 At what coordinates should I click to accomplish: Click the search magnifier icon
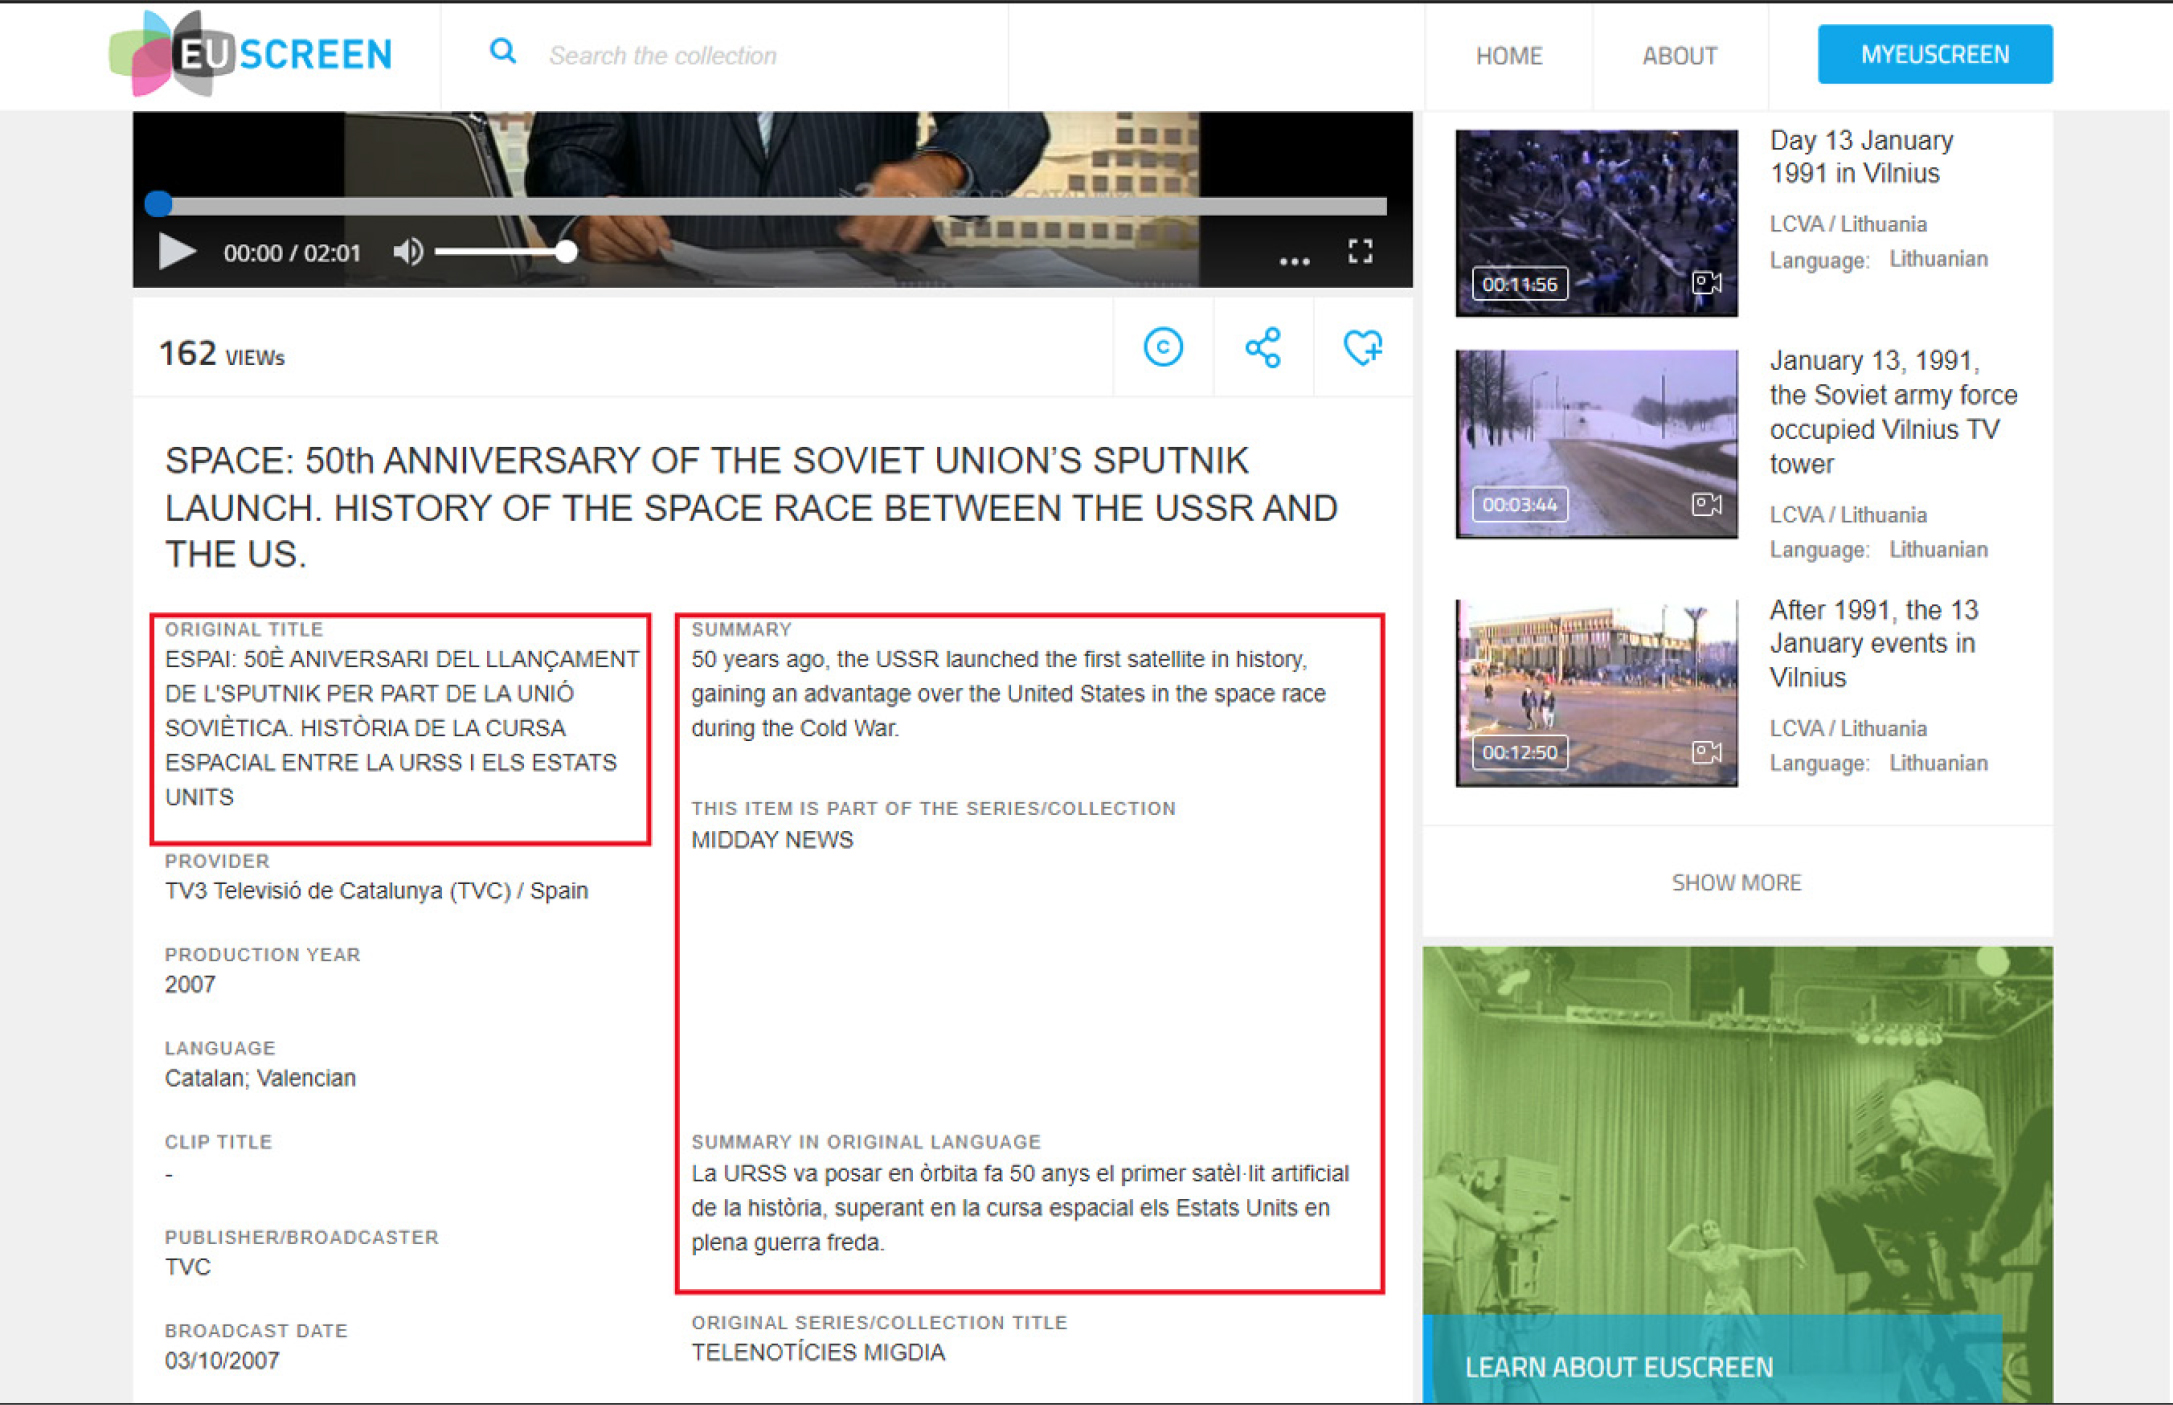click(x=502, y=52)
